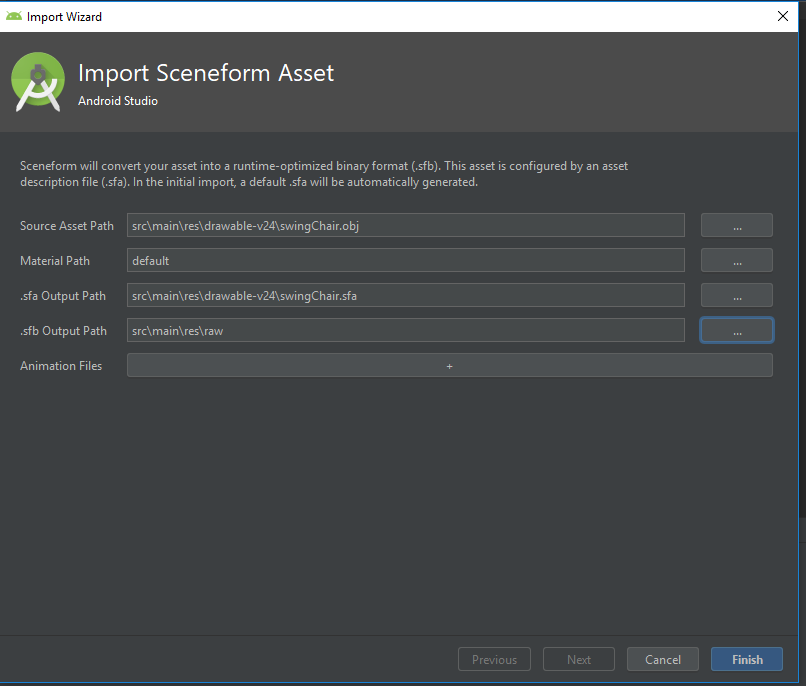Click the "Animation Files" label
The height and width of the screenshot is (686, 806).
(x=61, y=365)
